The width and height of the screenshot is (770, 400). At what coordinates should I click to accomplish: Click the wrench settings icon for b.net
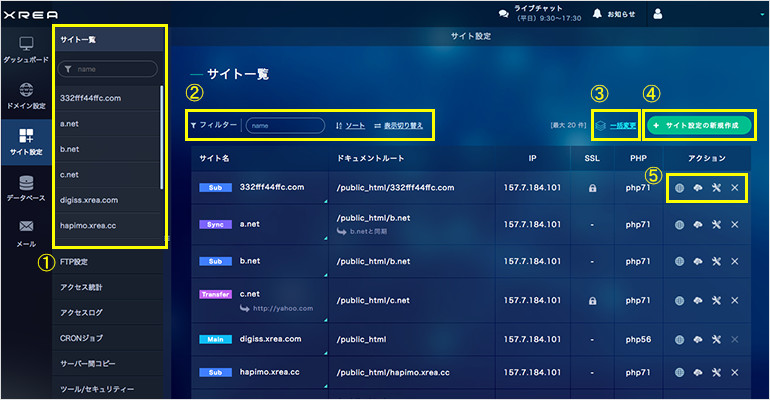click(716, 261)
